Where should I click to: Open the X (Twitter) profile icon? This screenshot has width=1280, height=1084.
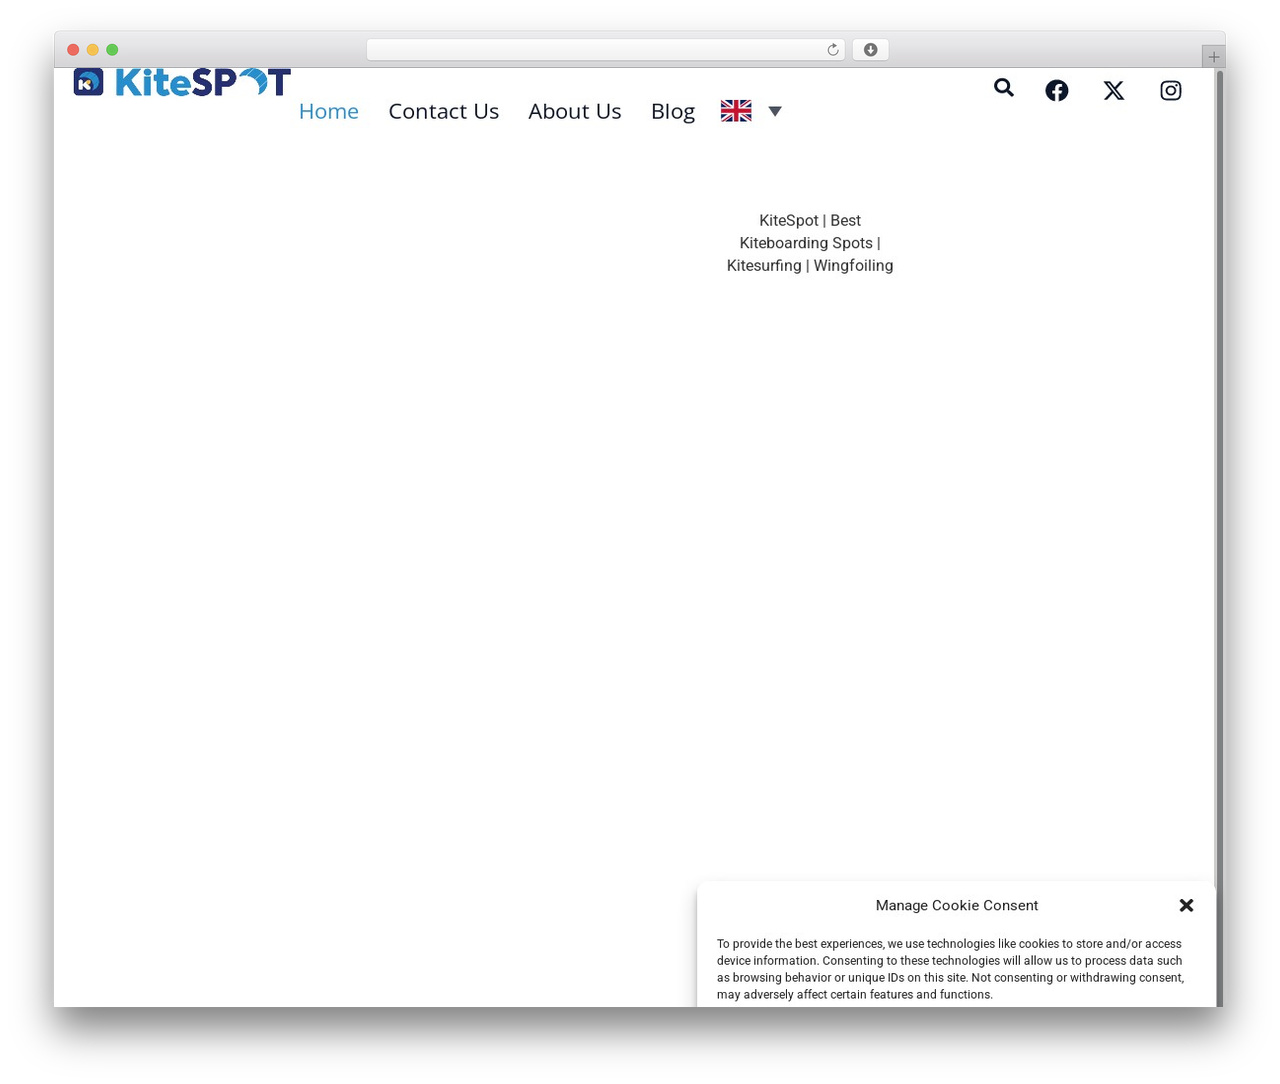point(1114,91)
